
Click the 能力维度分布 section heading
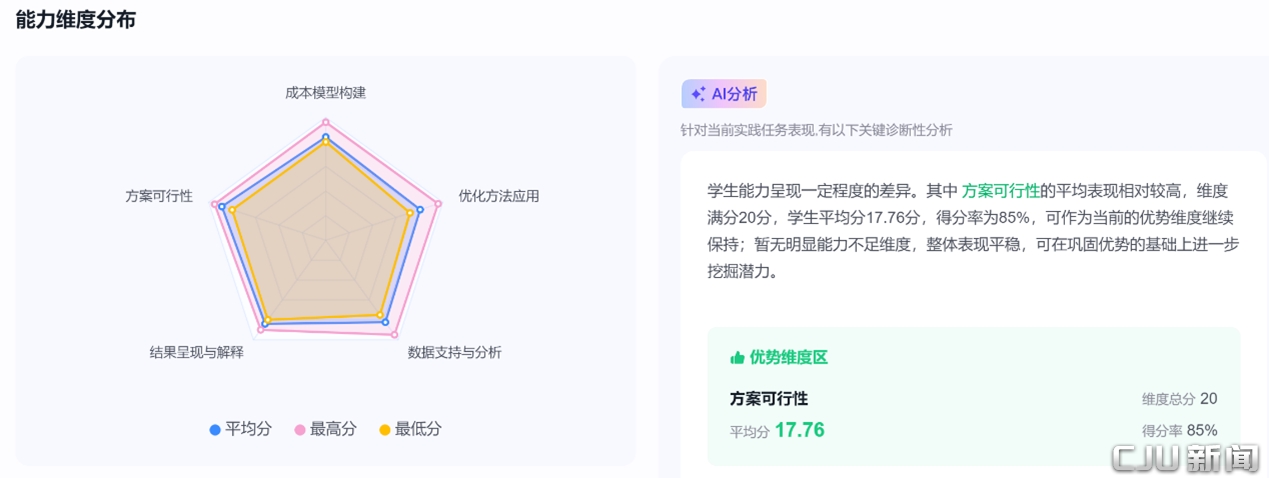75,20
